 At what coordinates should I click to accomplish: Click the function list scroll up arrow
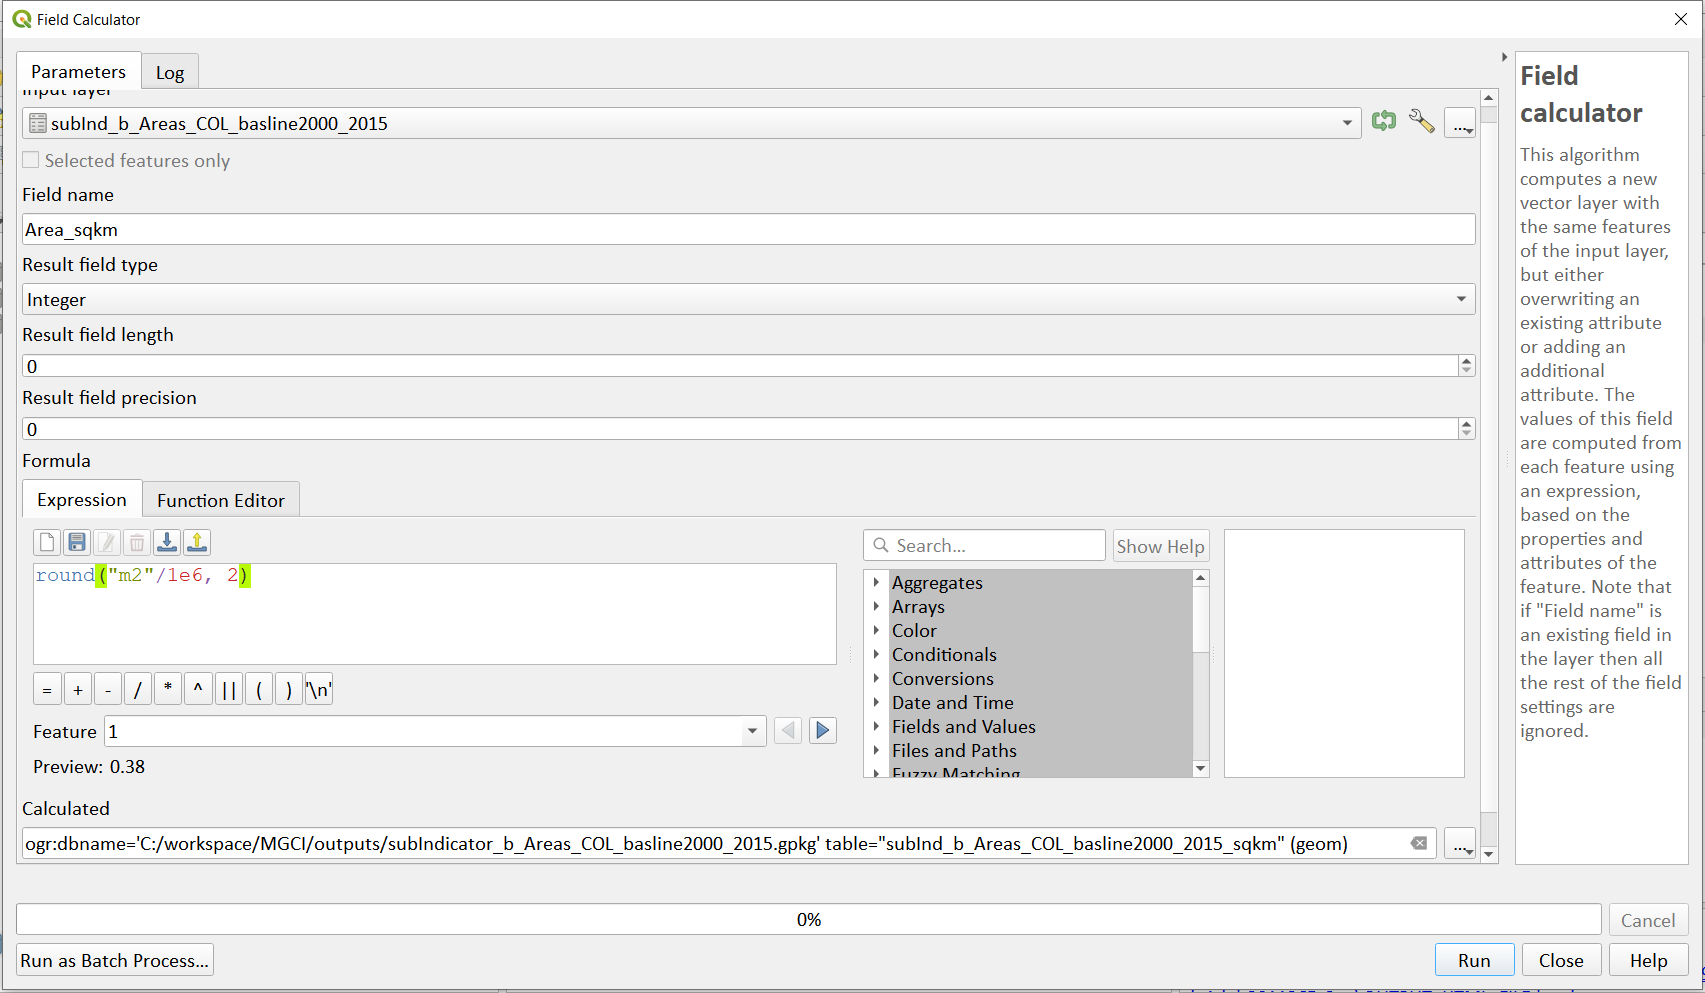[x=1201, y=578]
